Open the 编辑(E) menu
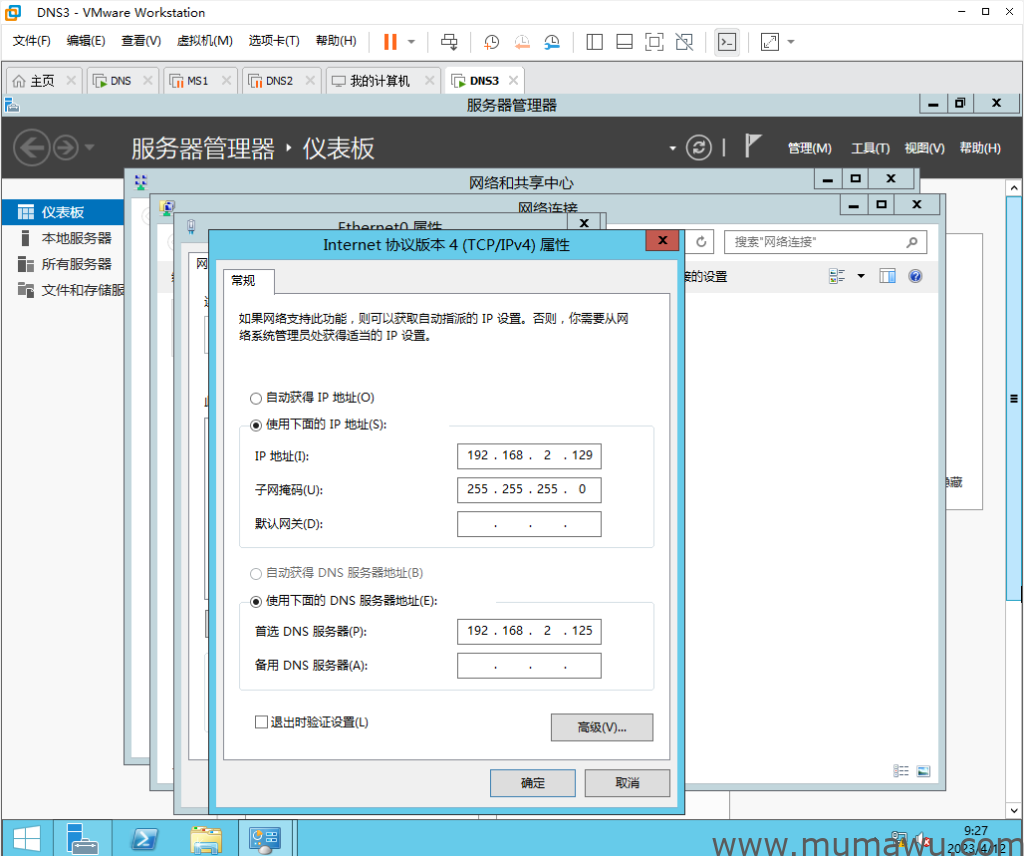The height and width of the screenshot is (856, 1024). [86, 40]
